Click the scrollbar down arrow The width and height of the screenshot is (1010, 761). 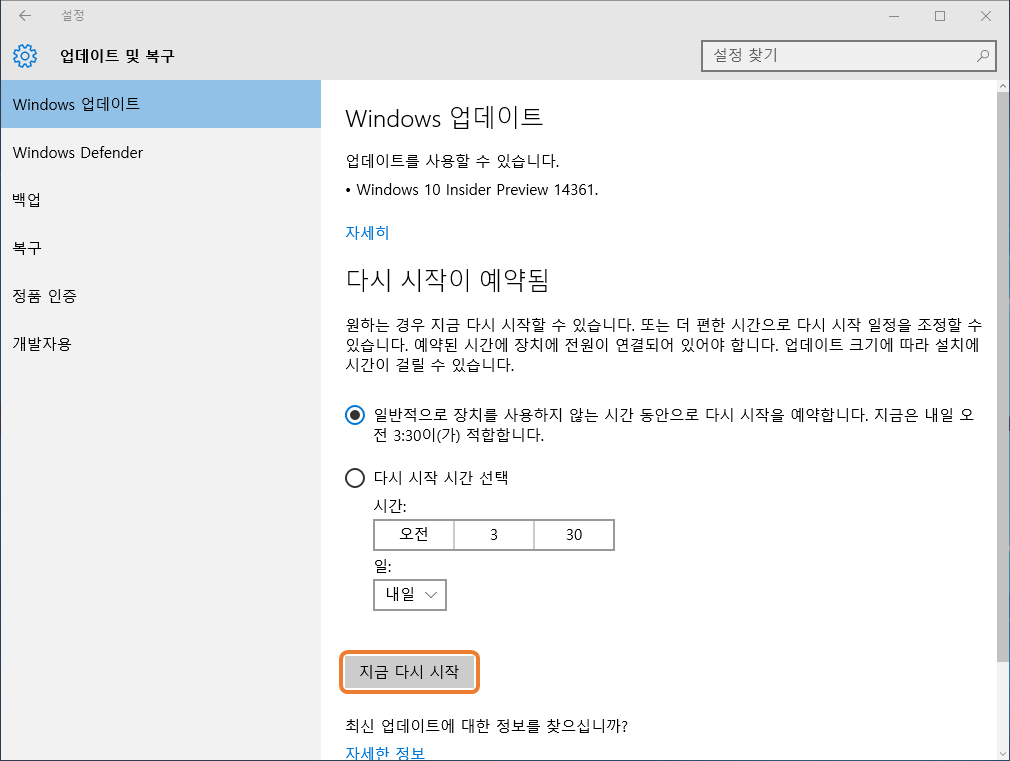coord(1002,754)
